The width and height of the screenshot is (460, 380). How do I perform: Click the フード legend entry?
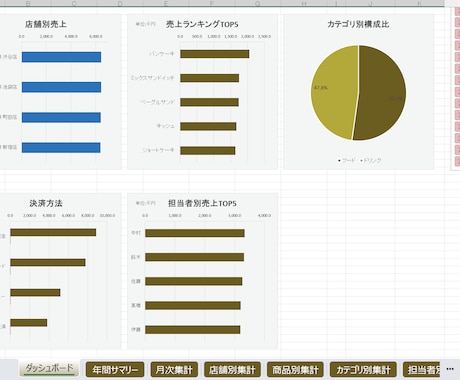347,160
